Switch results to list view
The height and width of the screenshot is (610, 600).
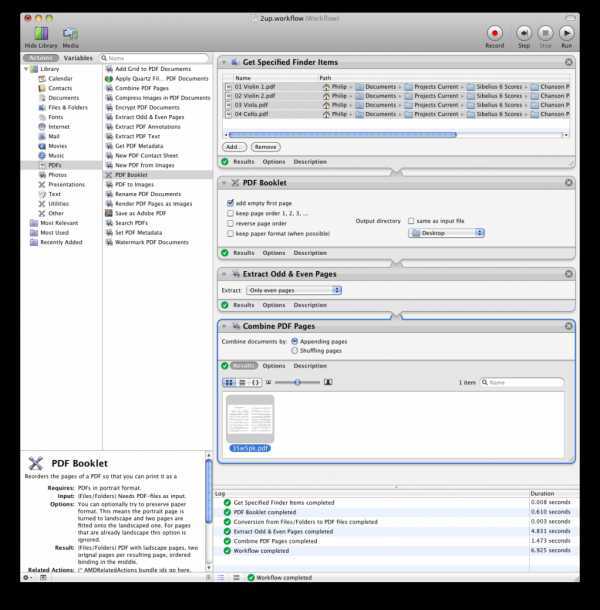(242, 382)
